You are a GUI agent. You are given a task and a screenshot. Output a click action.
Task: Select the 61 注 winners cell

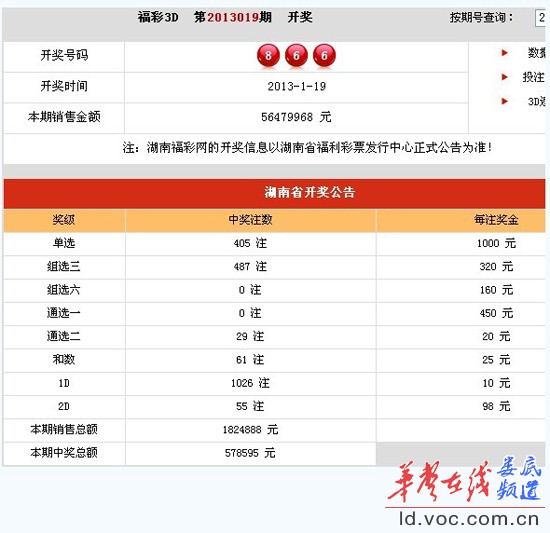[250, 359]
